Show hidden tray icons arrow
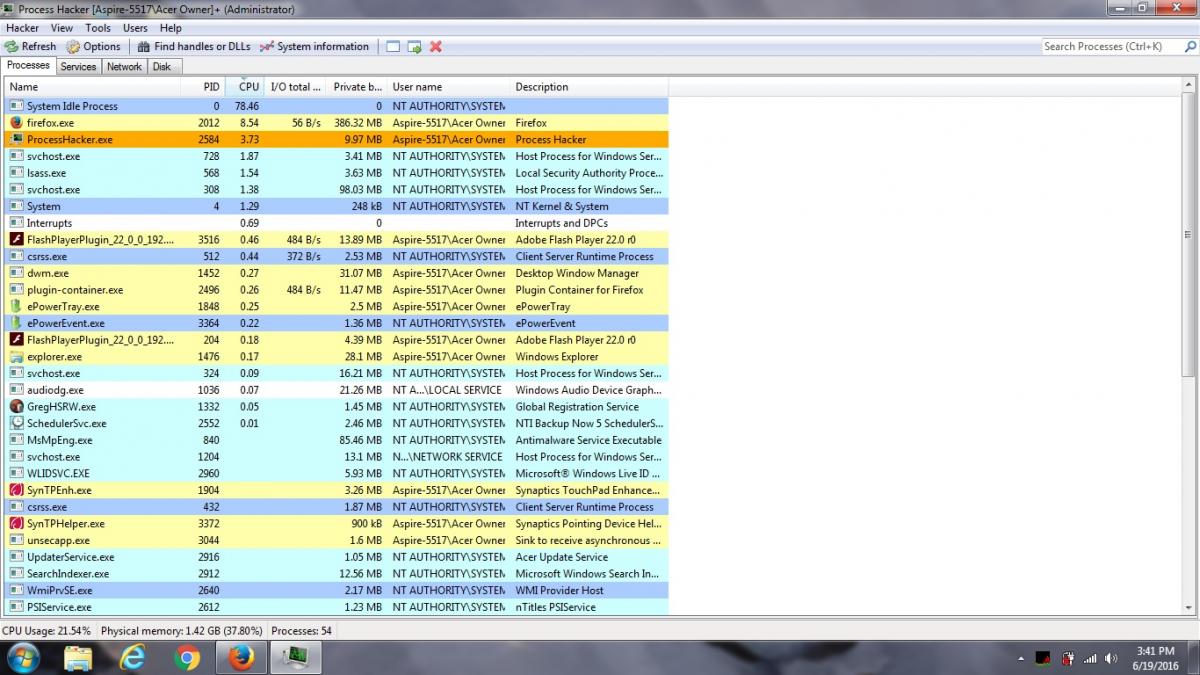This screenshot has width=1200, height=675. point(1021,658)
